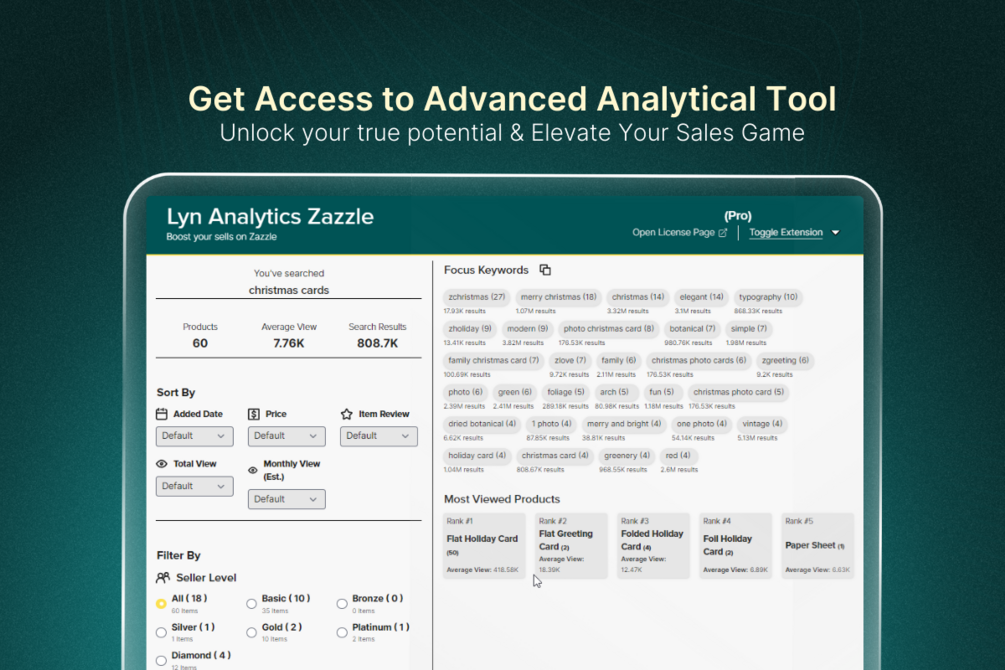Open the Price sort dropdown
The image size is (1005, 670).
pyautogui.click(x=287, y=436)
